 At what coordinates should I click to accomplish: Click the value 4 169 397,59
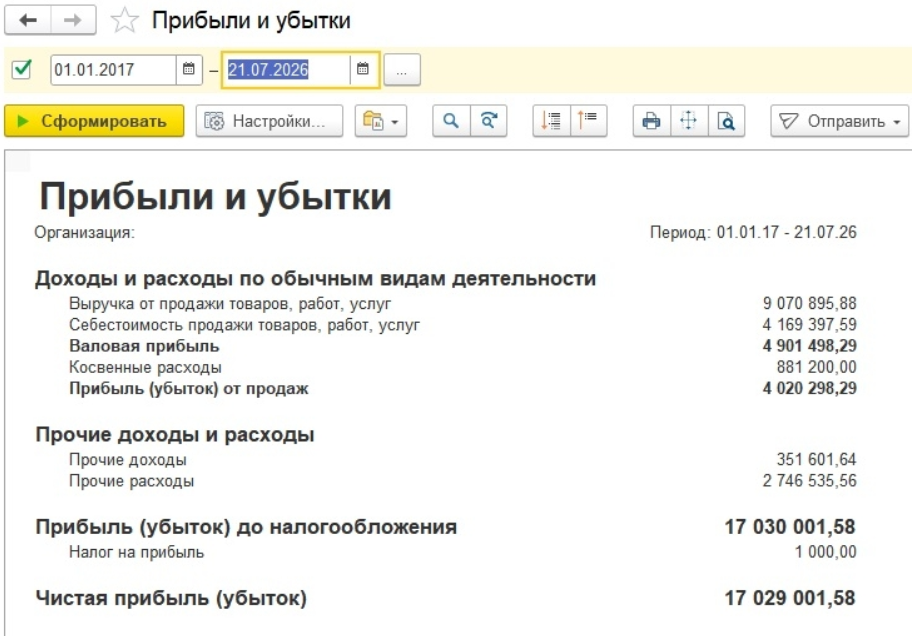coord(809,324)
